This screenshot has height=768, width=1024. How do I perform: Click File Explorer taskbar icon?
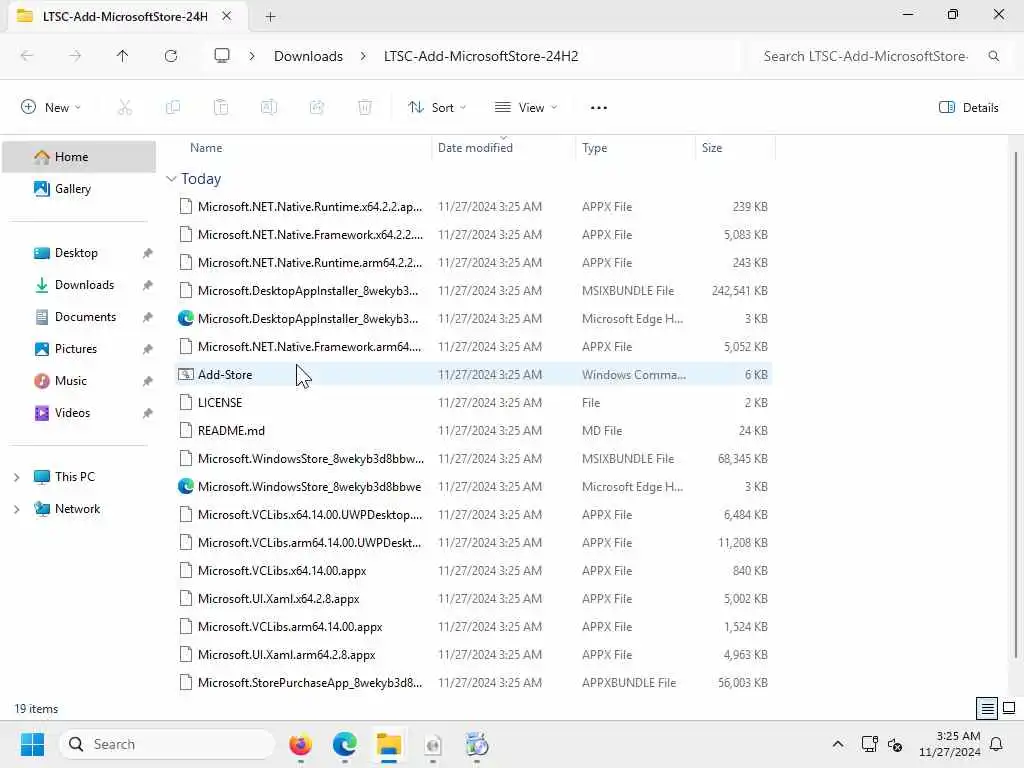coord(389,744)
